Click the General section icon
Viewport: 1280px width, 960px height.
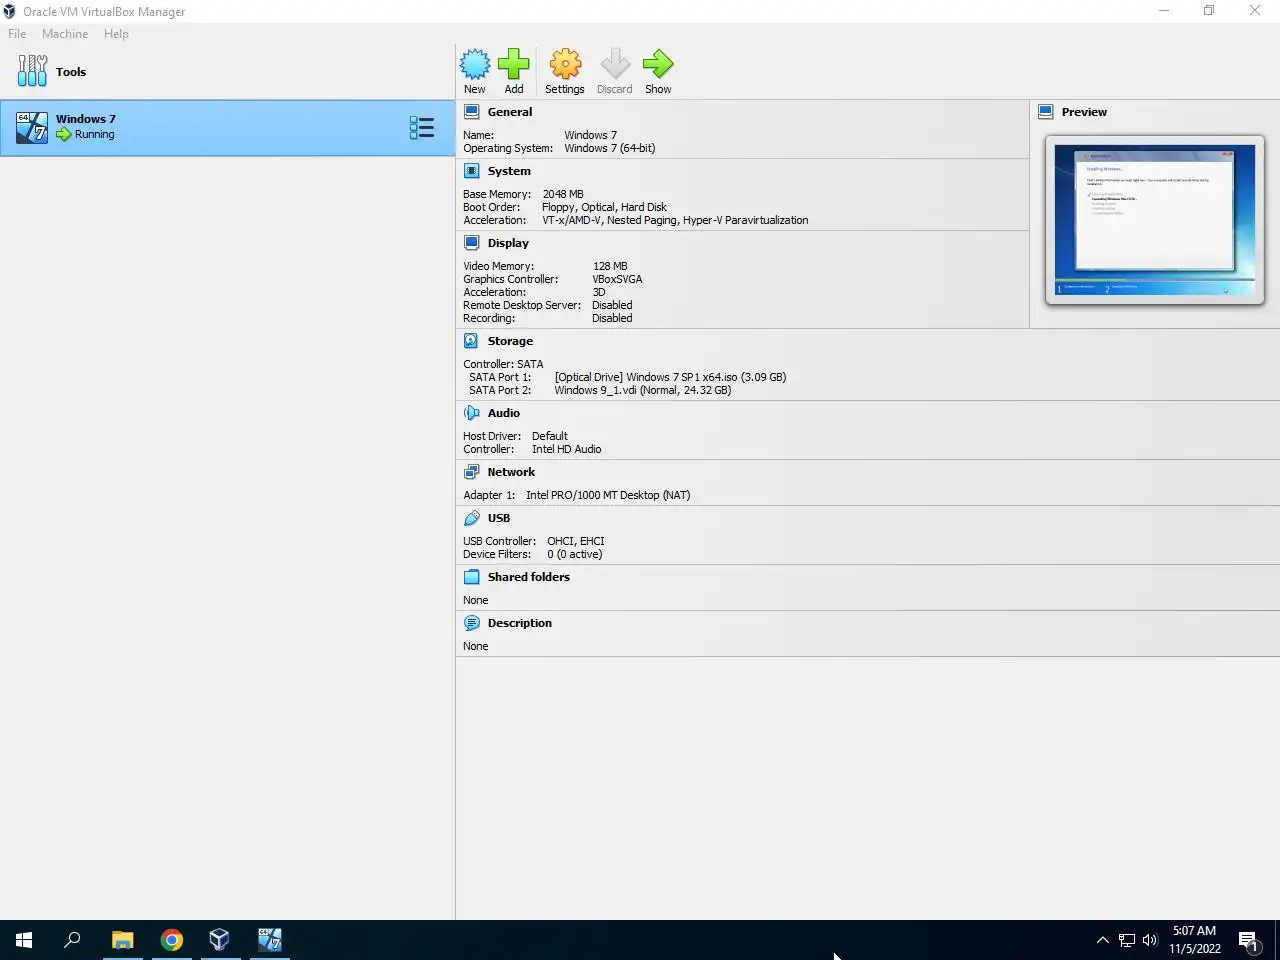point(472,112)
